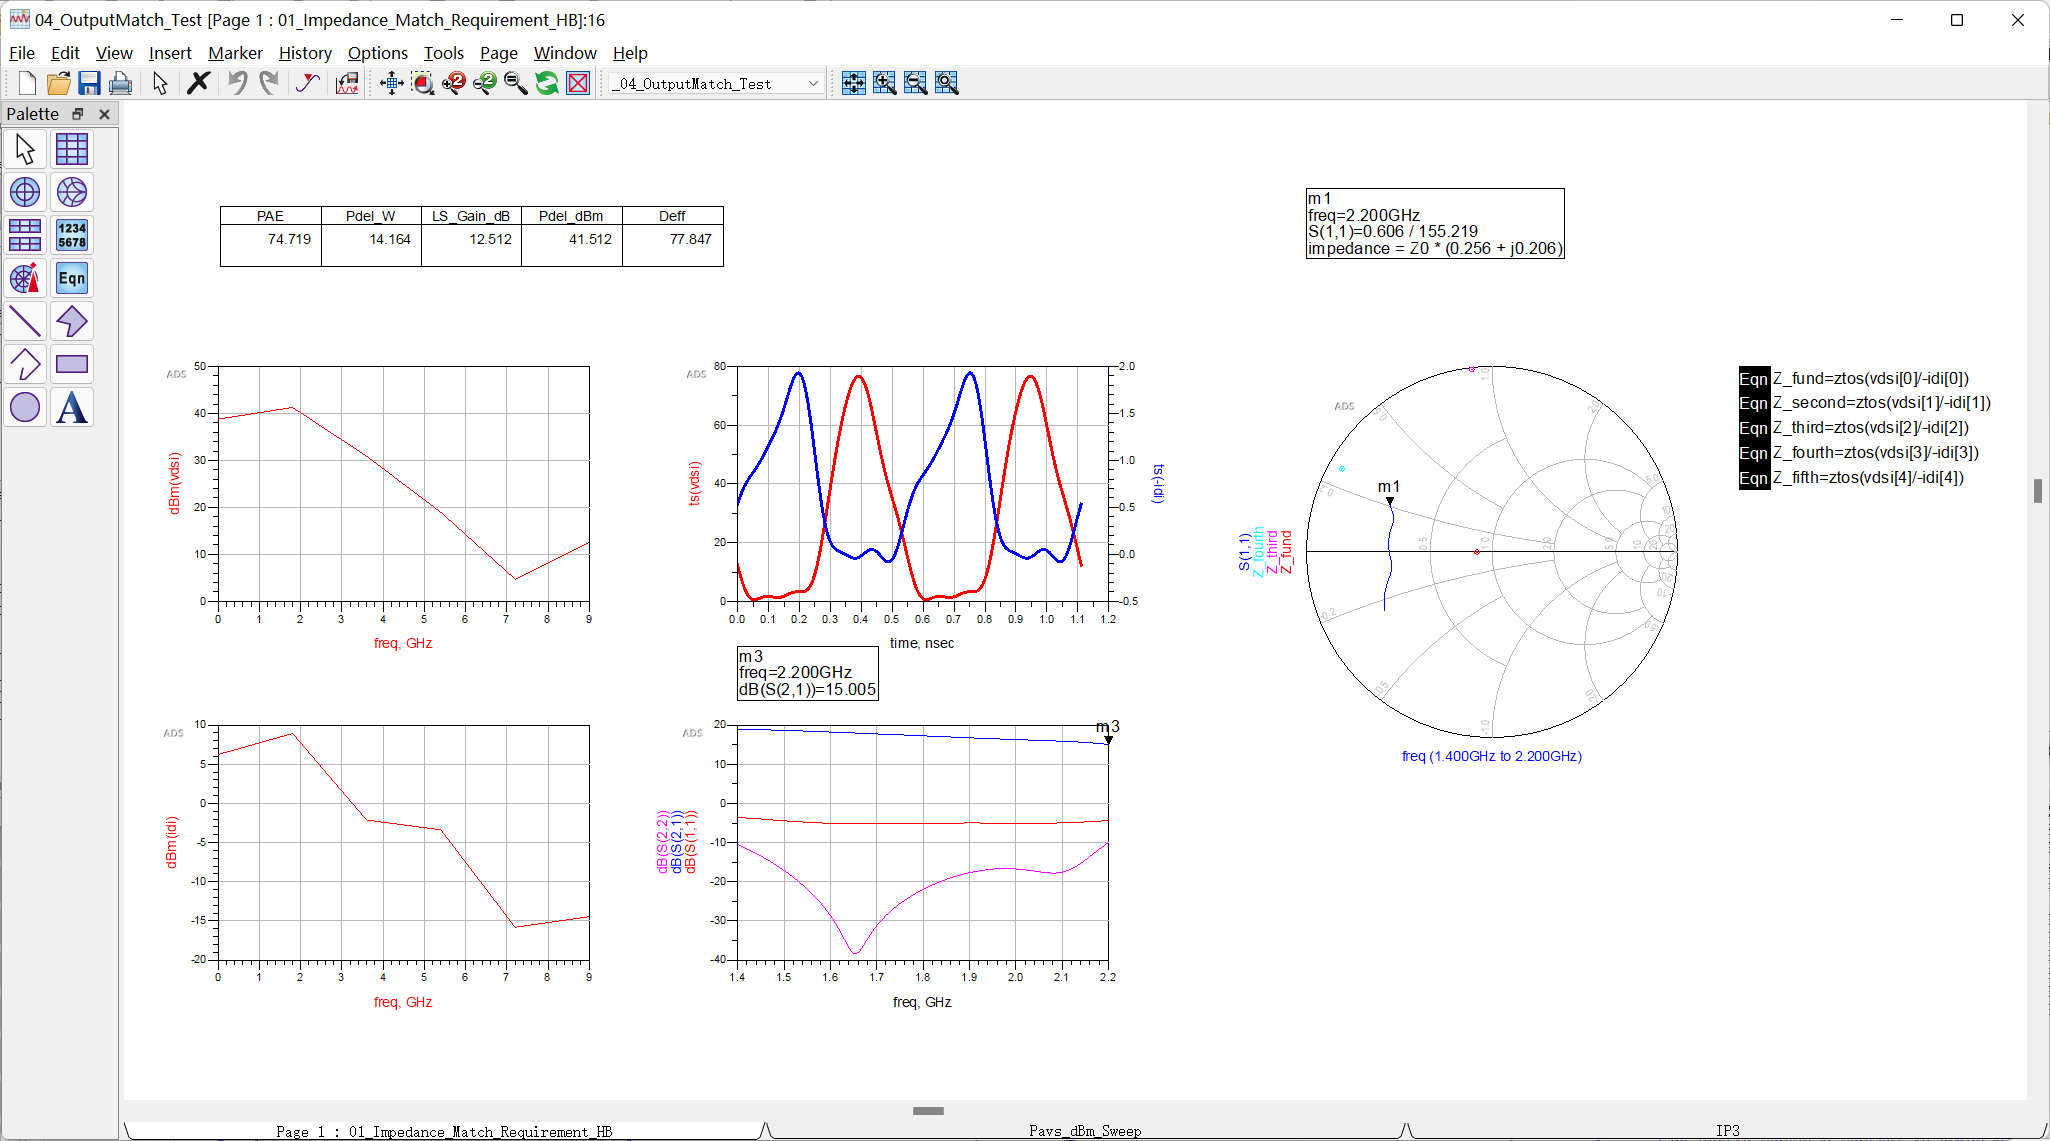Open the Edit menu
This screenshot has width=2050, height=1141.
pyautogui.click(x=65, y=53)
